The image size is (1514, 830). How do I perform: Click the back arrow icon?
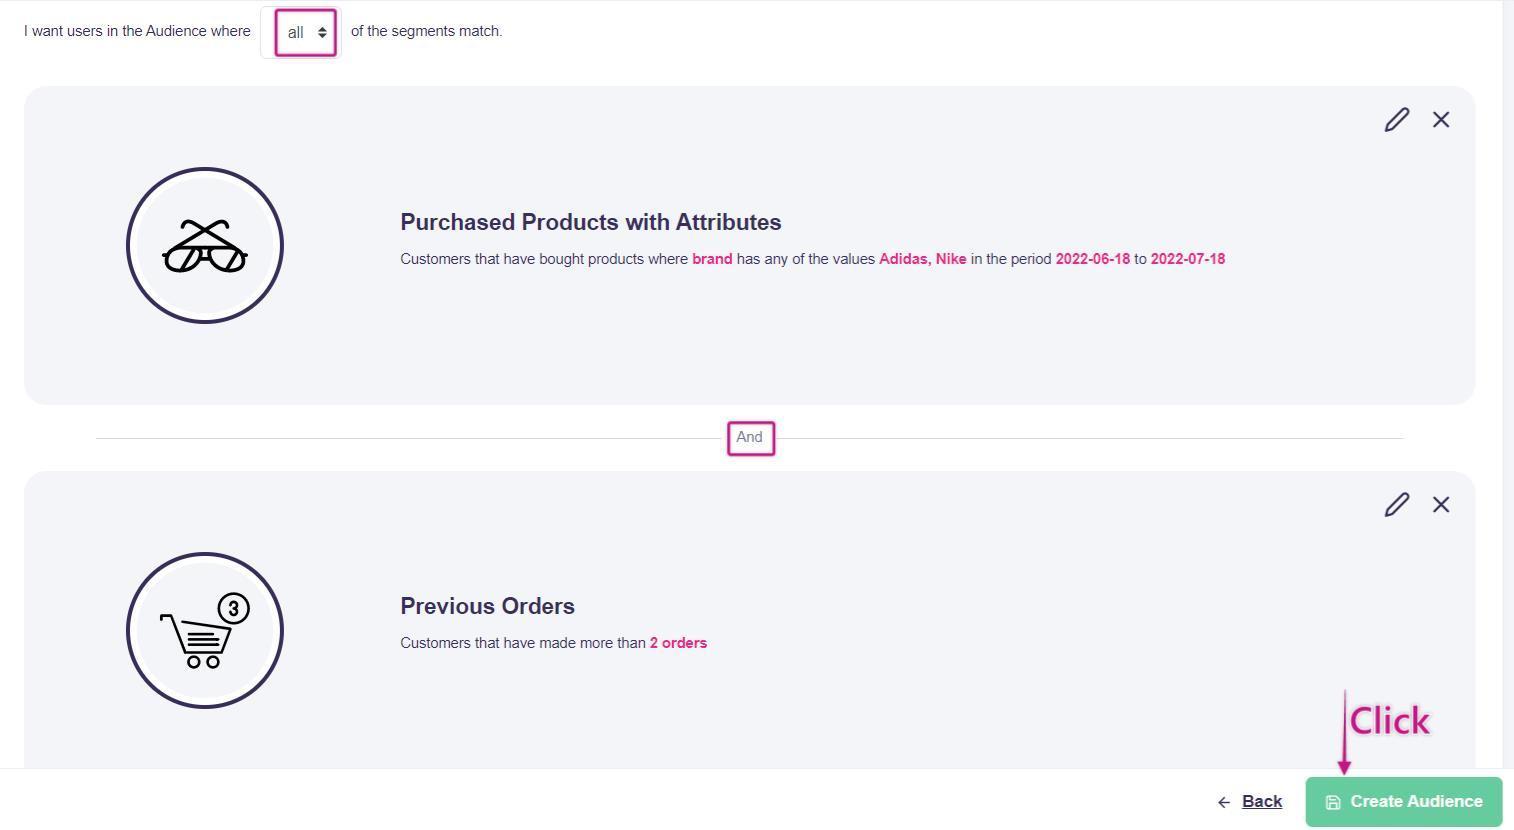pos(1224,803)
